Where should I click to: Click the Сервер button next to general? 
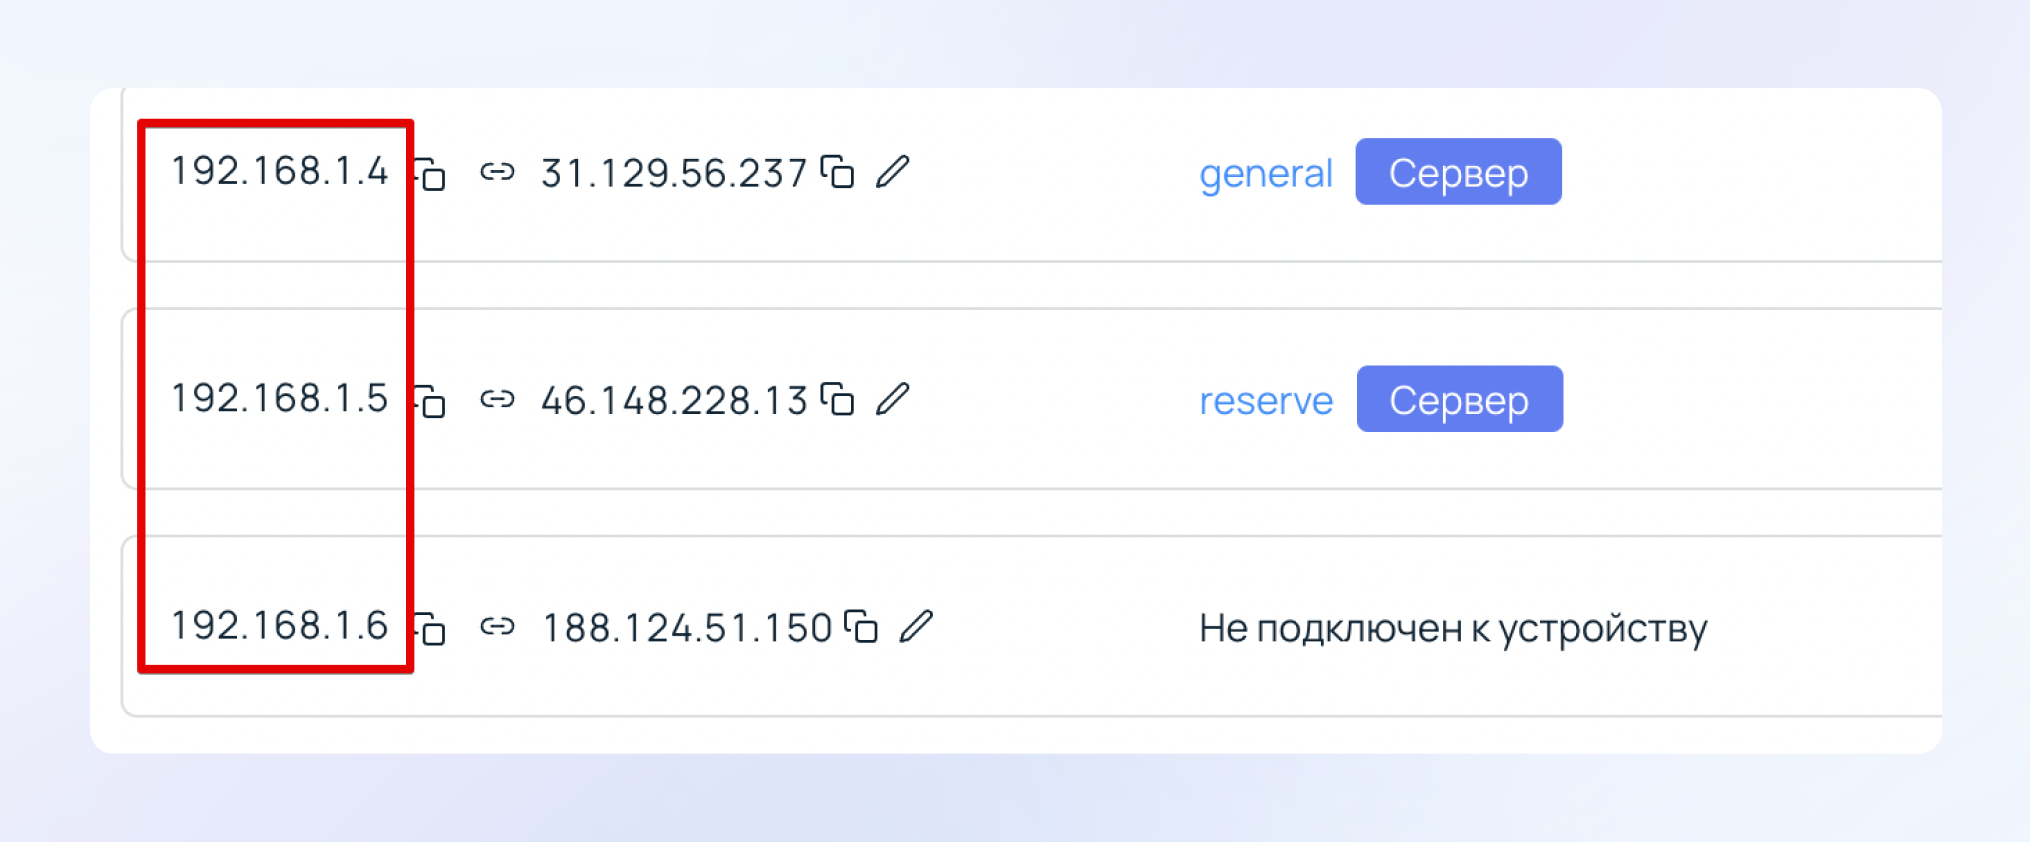click(1458, 172)
